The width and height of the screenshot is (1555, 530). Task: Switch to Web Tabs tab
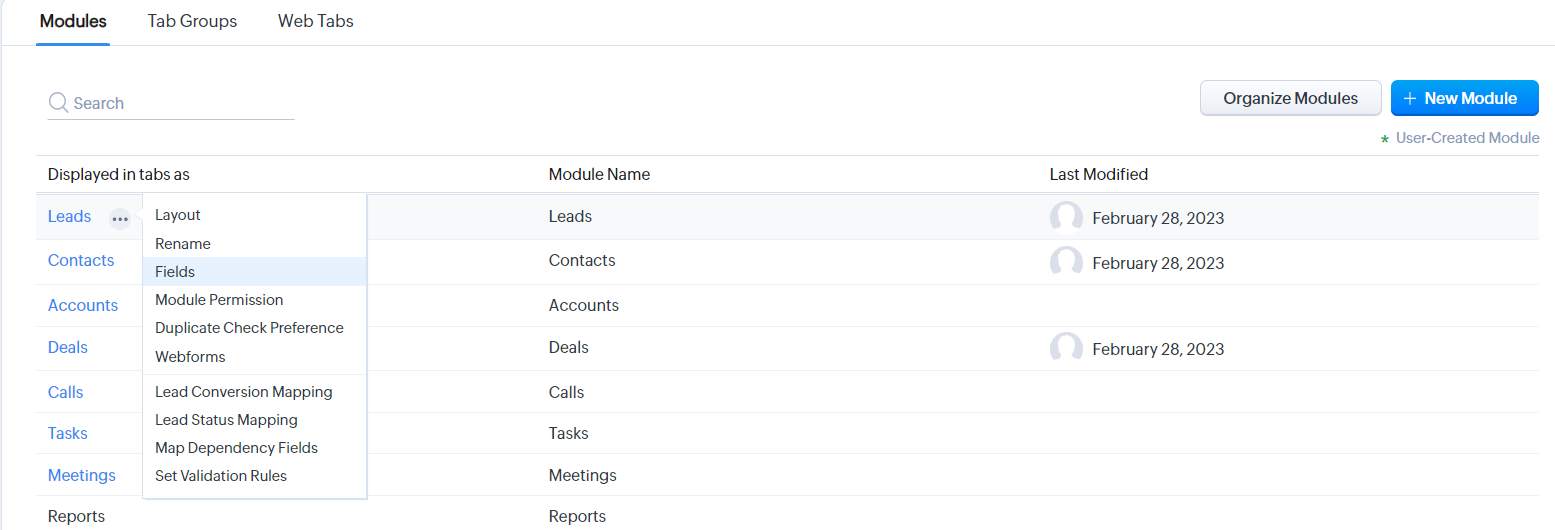click(315, 21)
